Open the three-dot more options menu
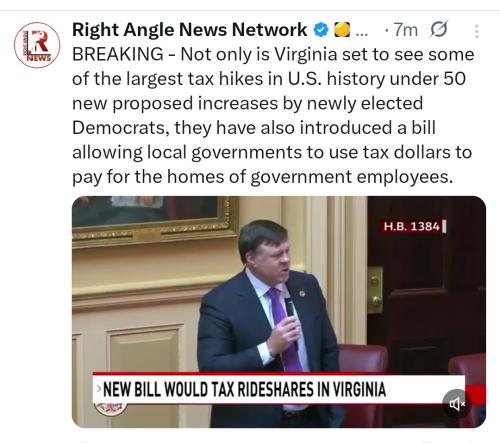Screen dimensions: 500x443 tap(477, 31)
